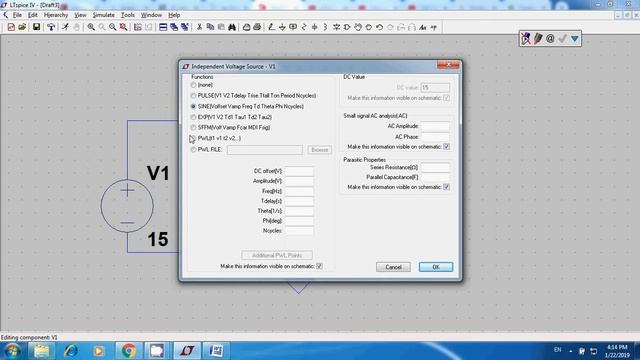Click the Cut scissors icon
This screenshot has height=360, width=640.
[199, 27]
